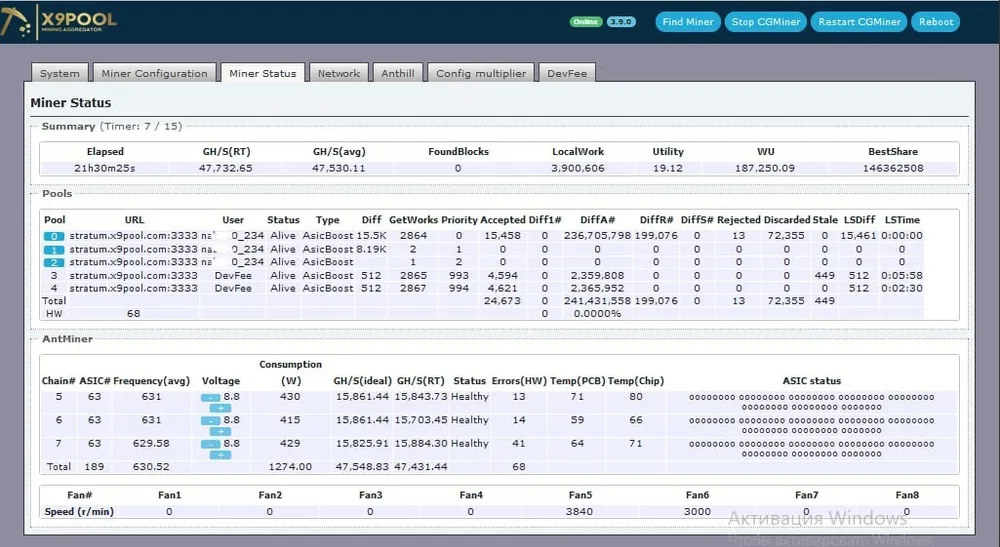The width and height of the screenshot is (1000, 547).
Task: Click pool 3 LSTime 0:05:58
Action: (902, 275)
